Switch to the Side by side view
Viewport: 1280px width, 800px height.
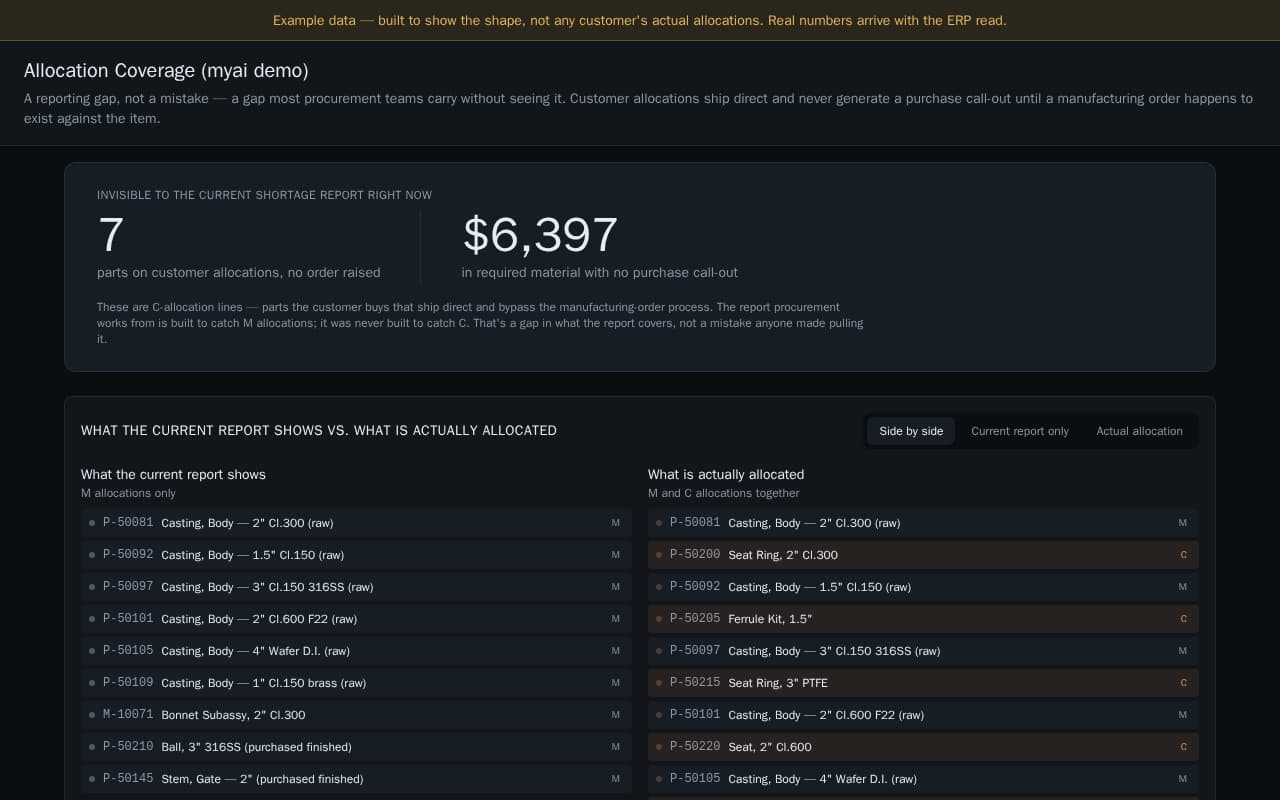[911, 431]
